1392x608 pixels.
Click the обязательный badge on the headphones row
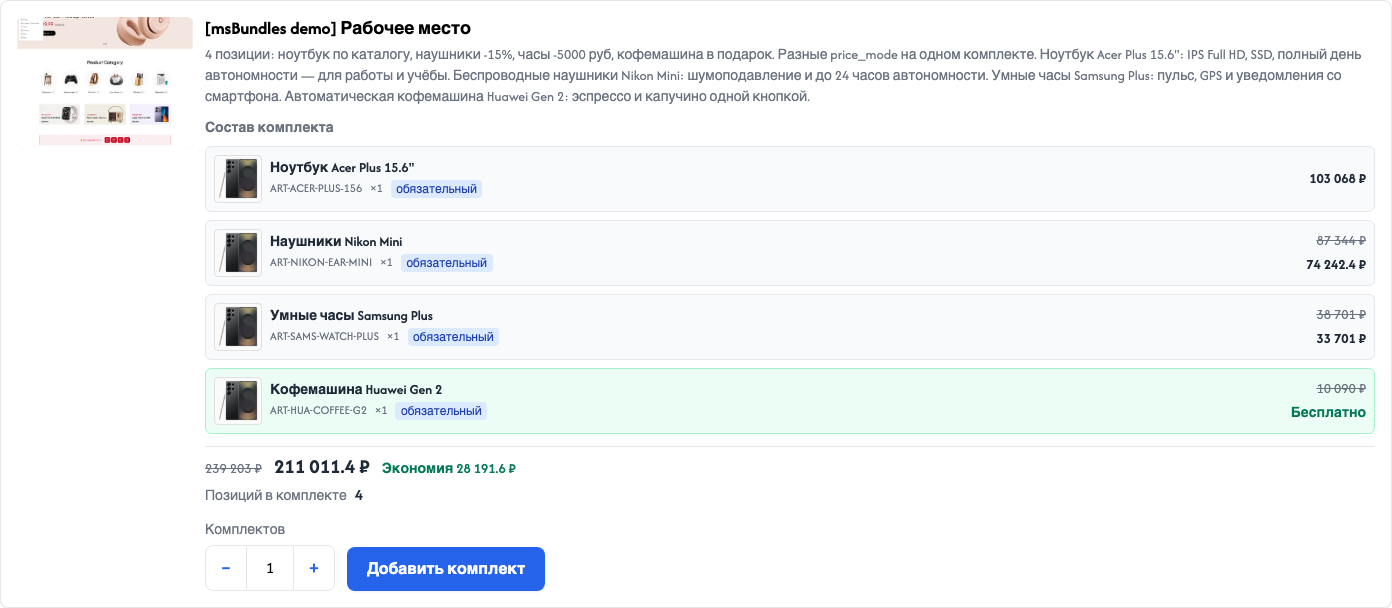(447, 262)
